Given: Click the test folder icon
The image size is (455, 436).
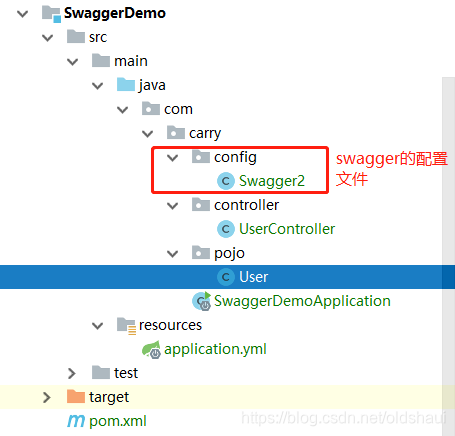Looking at the screenshot, I should [101, 373].
